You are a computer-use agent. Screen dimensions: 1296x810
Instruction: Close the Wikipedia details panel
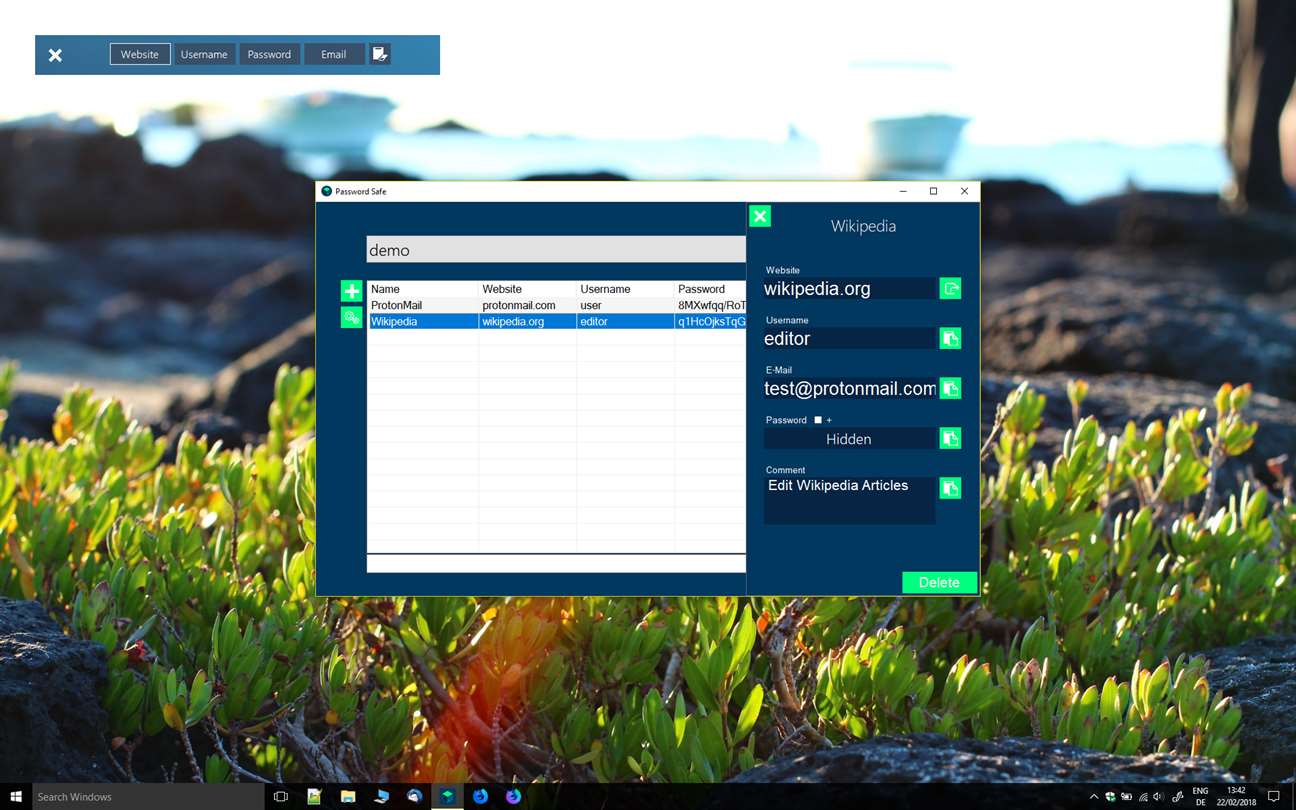[760, 216]
